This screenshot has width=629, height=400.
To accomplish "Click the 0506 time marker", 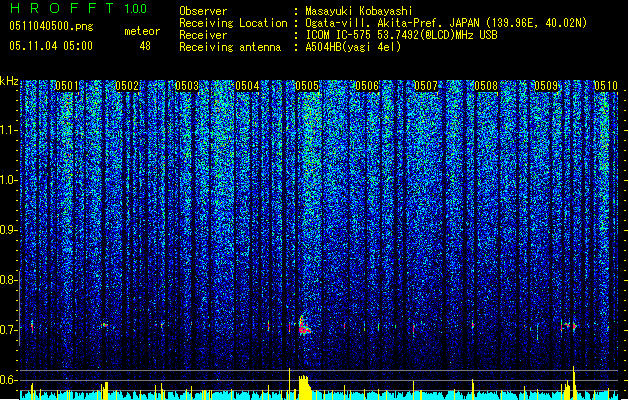I will pyautogui.click(x=367, y=86).
